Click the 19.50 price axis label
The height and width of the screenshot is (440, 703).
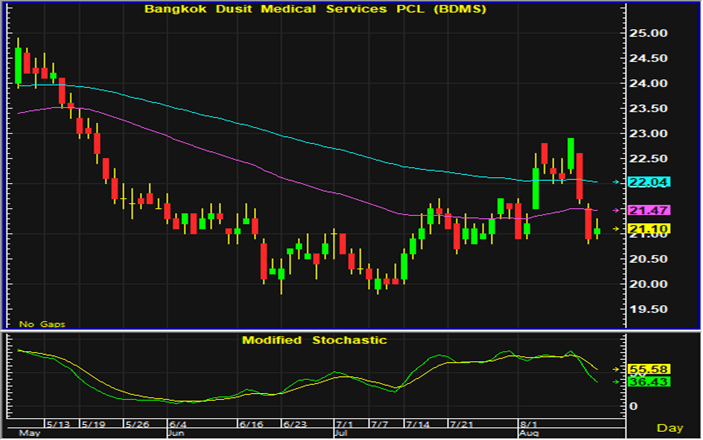[x=649, y=309]
